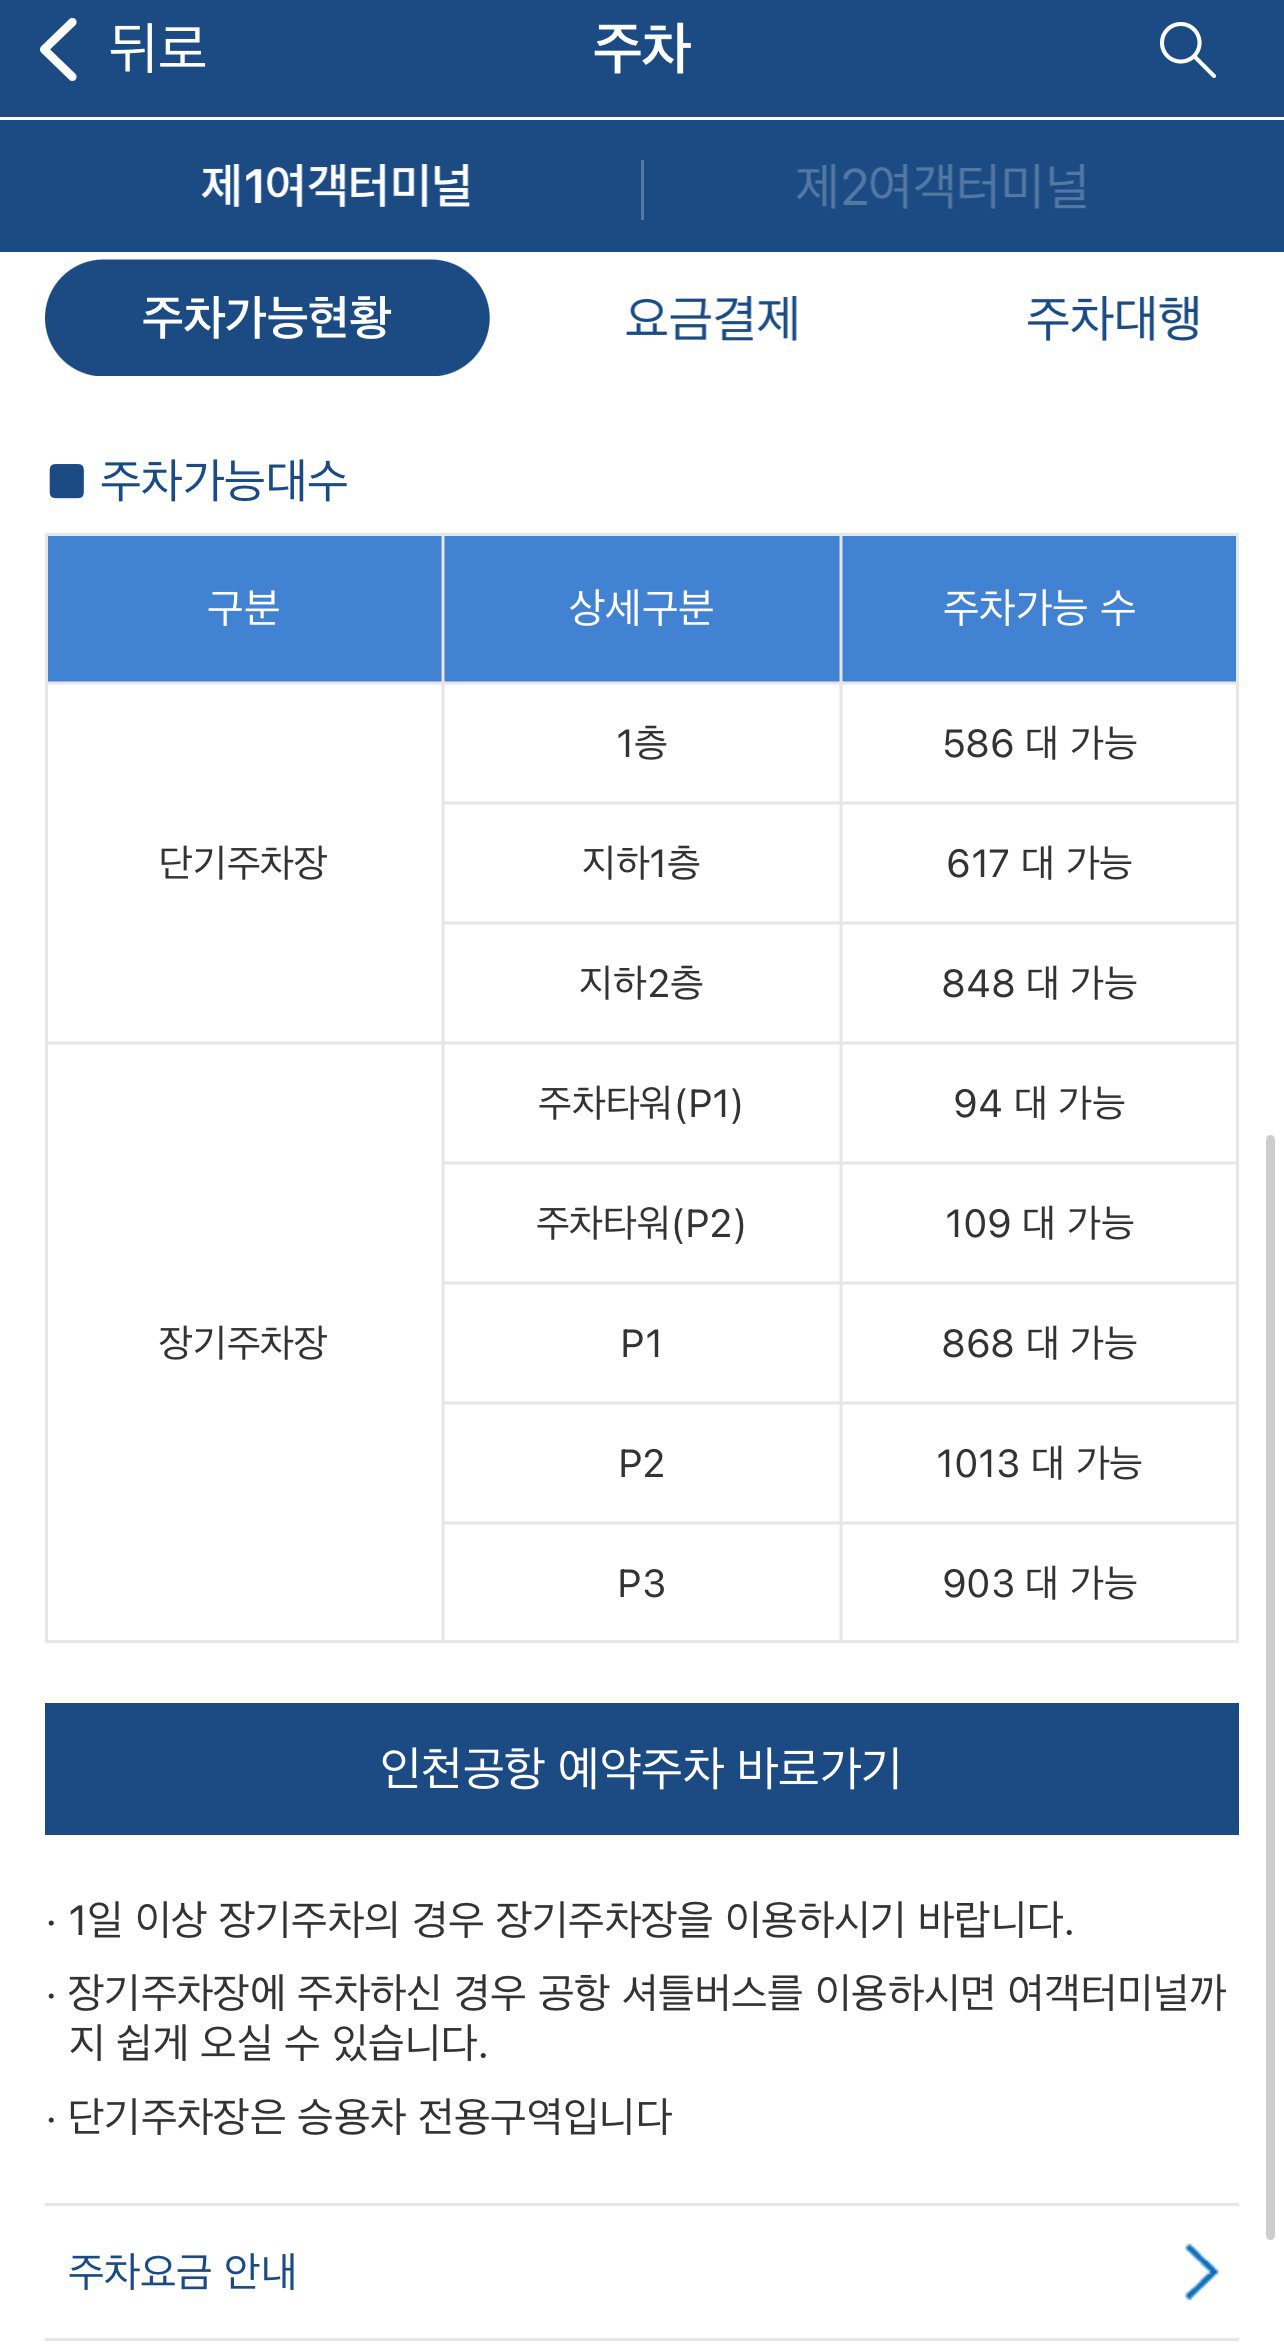Screen dimensions: 1284x2350
Task: Open the 주차요금 안내 link
Action: click(183, 2272)
